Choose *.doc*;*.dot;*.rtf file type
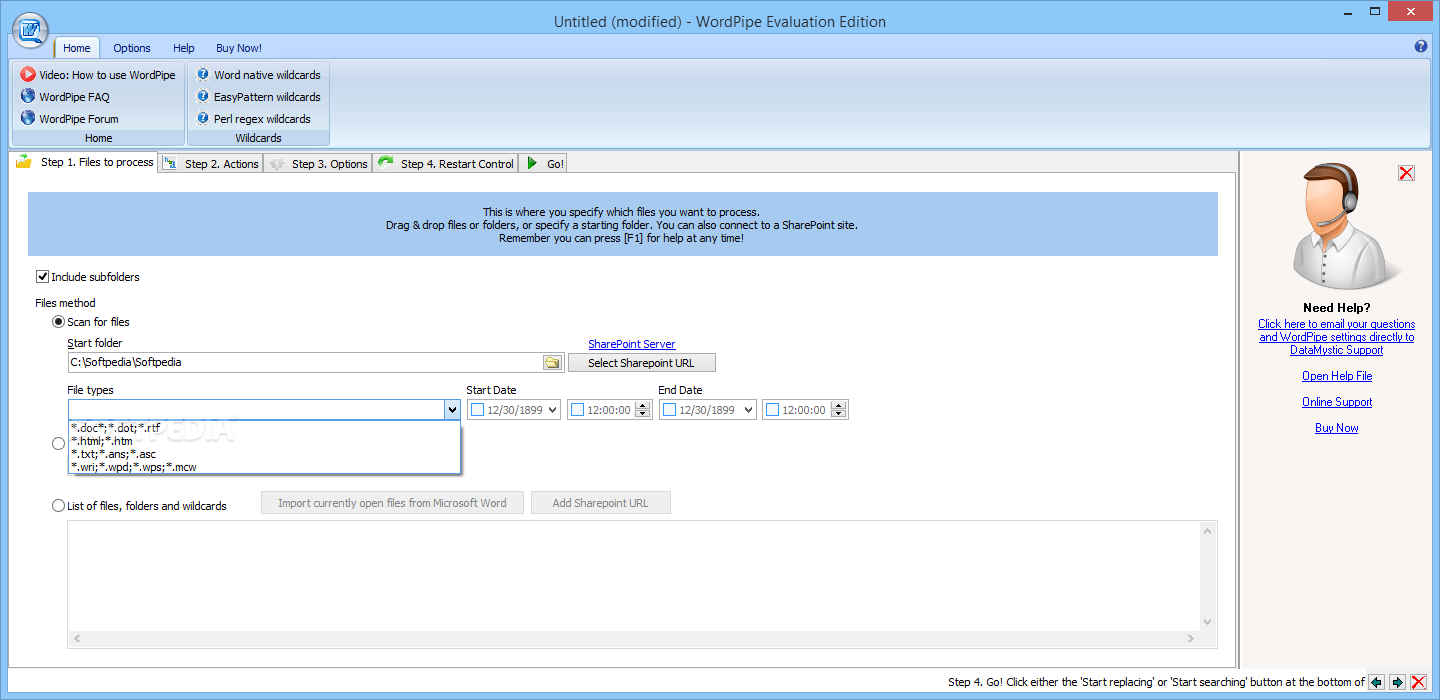 point(264,428)
